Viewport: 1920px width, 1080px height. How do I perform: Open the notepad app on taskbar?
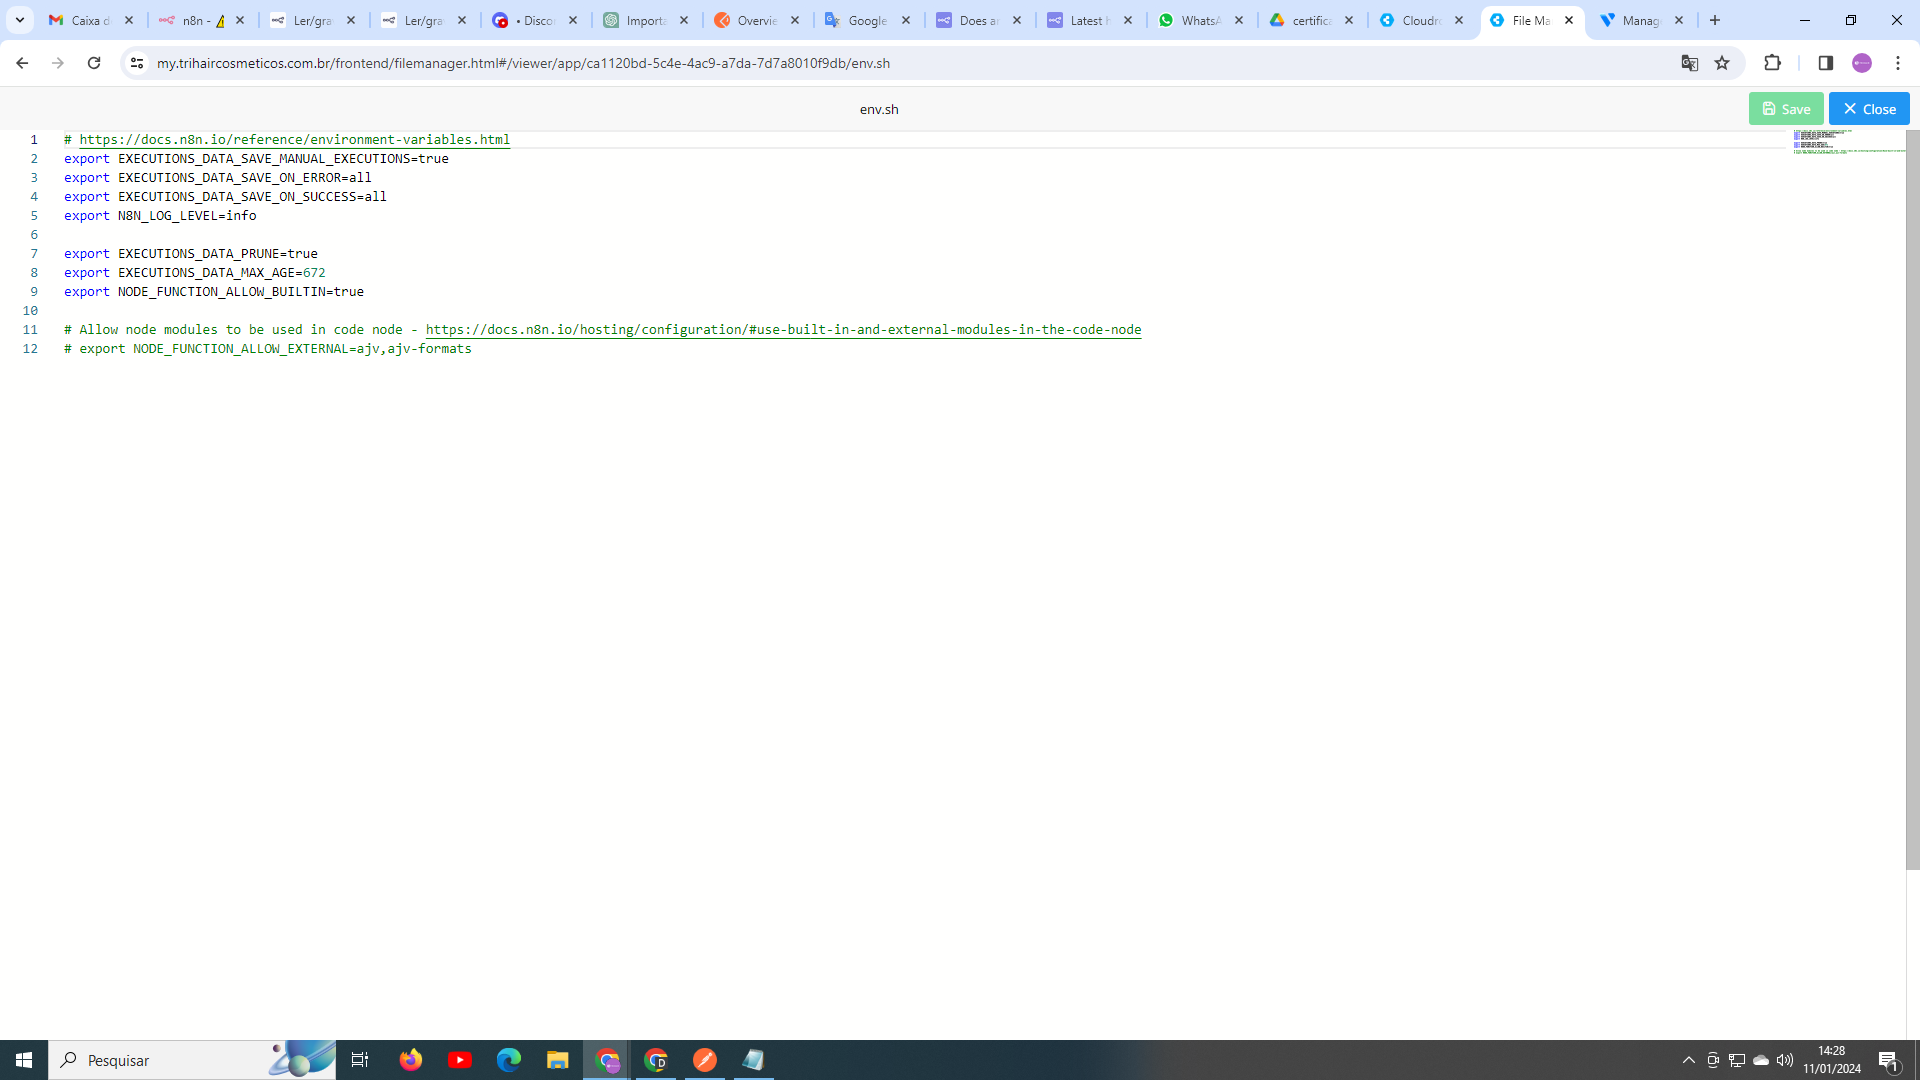pyautogui.click(x=754, y=1060)
